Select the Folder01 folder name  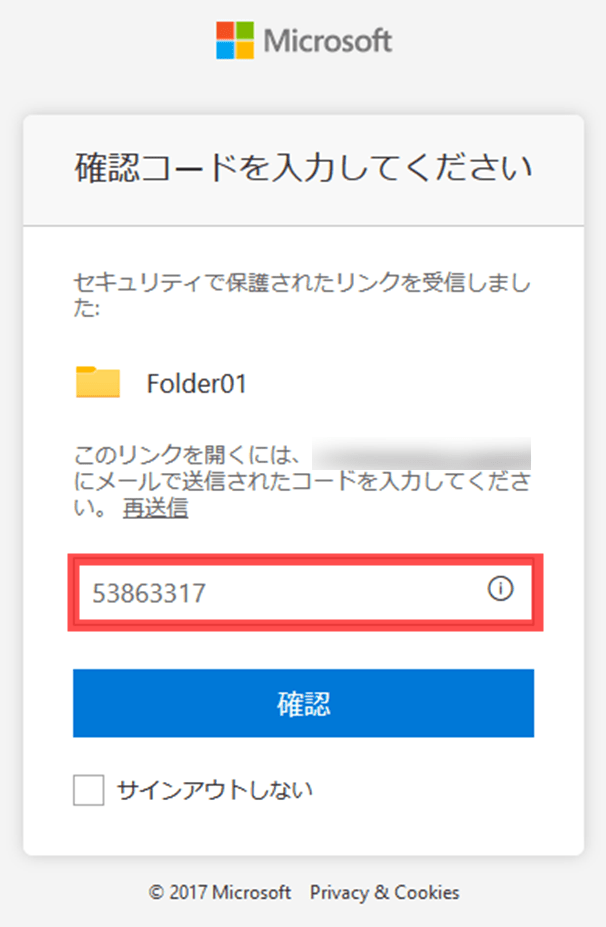tap(196, 383)
